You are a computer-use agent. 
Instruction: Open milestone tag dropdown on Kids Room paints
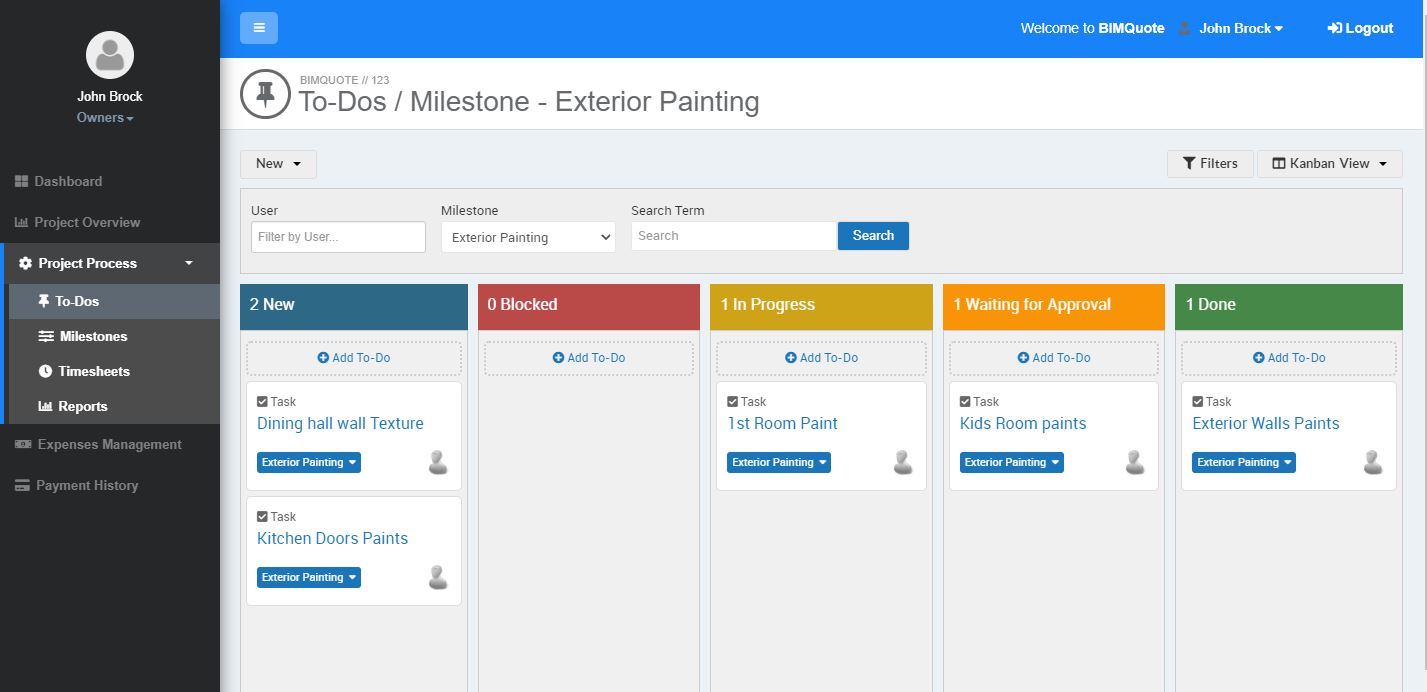point(1012,462)
